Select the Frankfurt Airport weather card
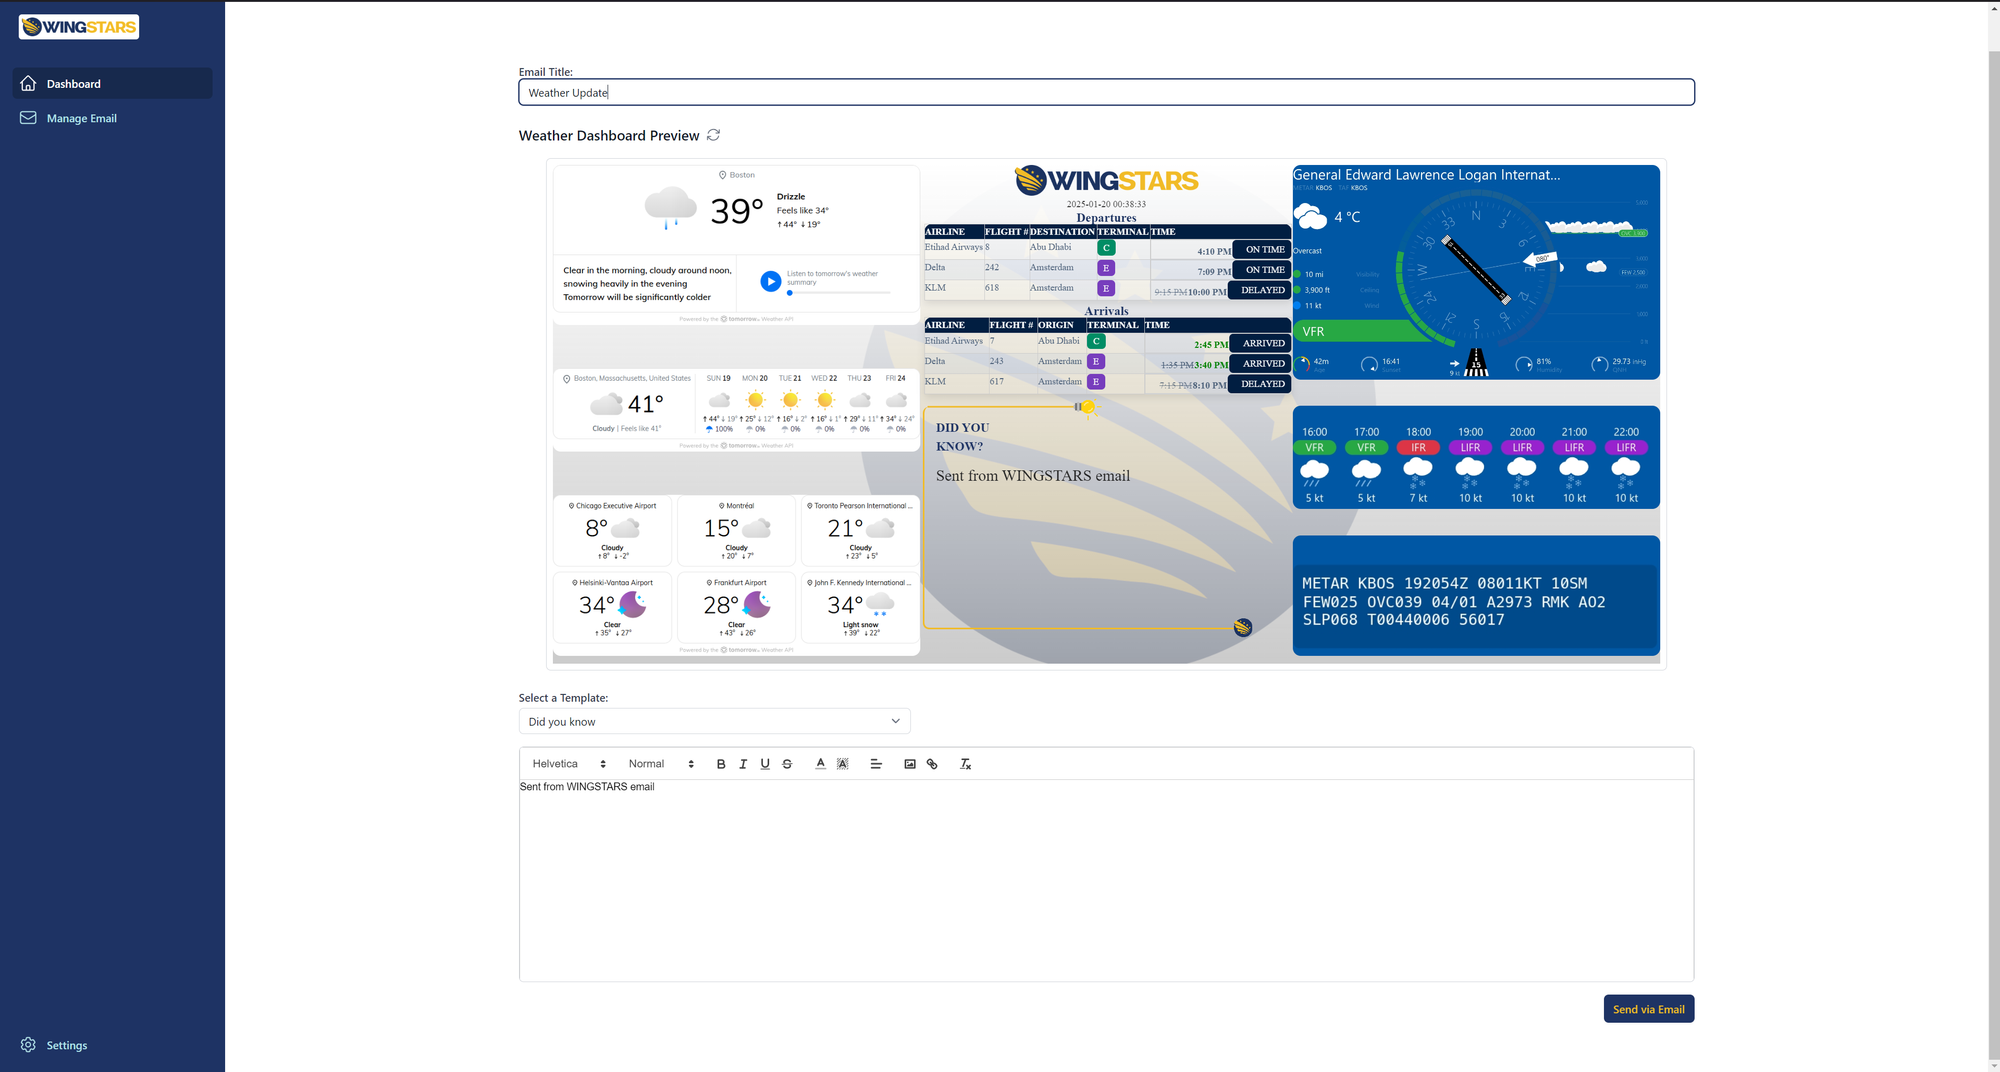2000x1072 pixels. point(736,607)
